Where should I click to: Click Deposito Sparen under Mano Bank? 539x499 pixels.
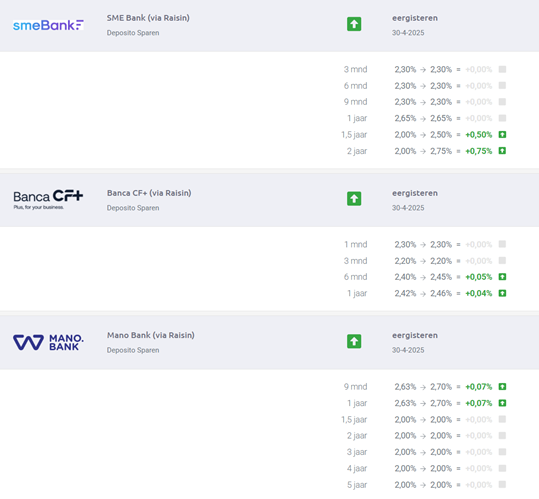coord(133,350)
